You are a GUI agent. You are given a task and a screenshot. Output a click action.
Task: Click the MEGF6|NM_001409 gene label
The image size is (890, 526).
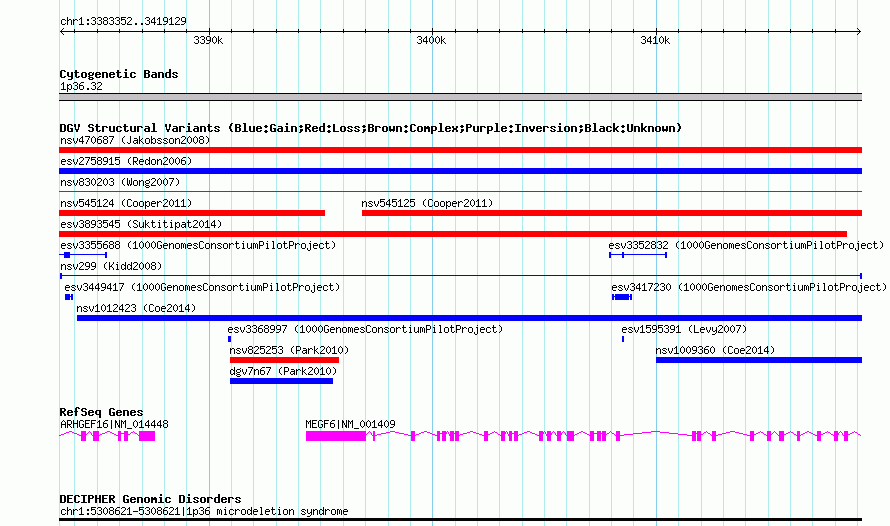[x=350, y=424]
